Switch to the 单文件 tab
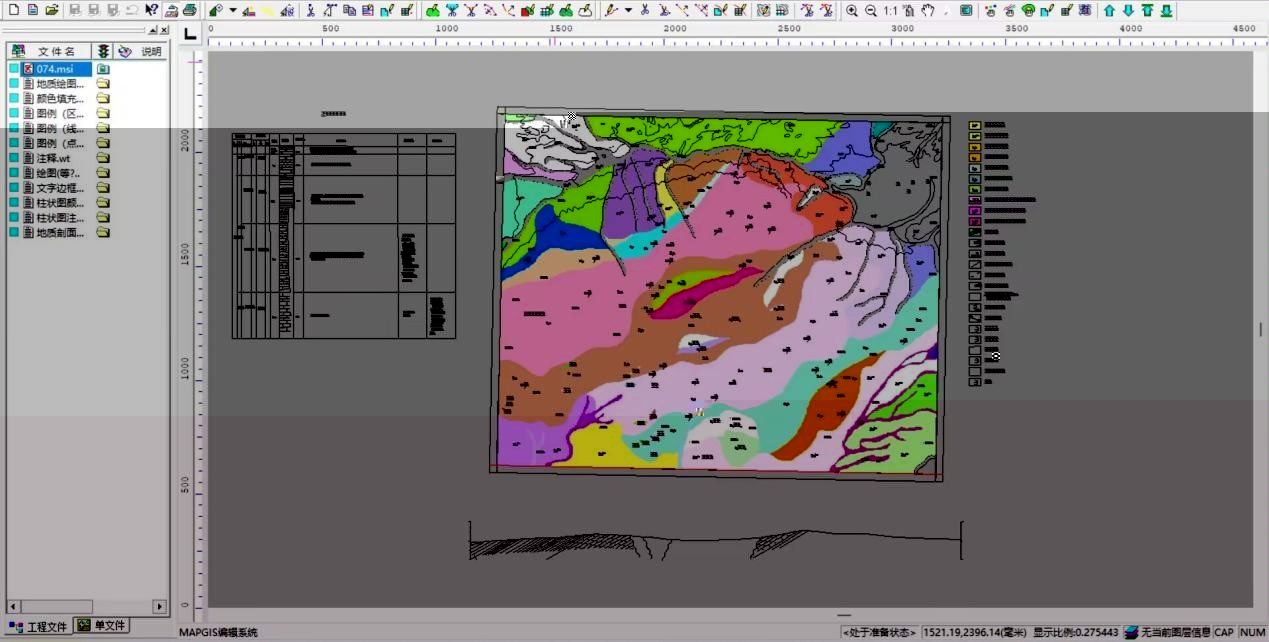 (103, 626)
